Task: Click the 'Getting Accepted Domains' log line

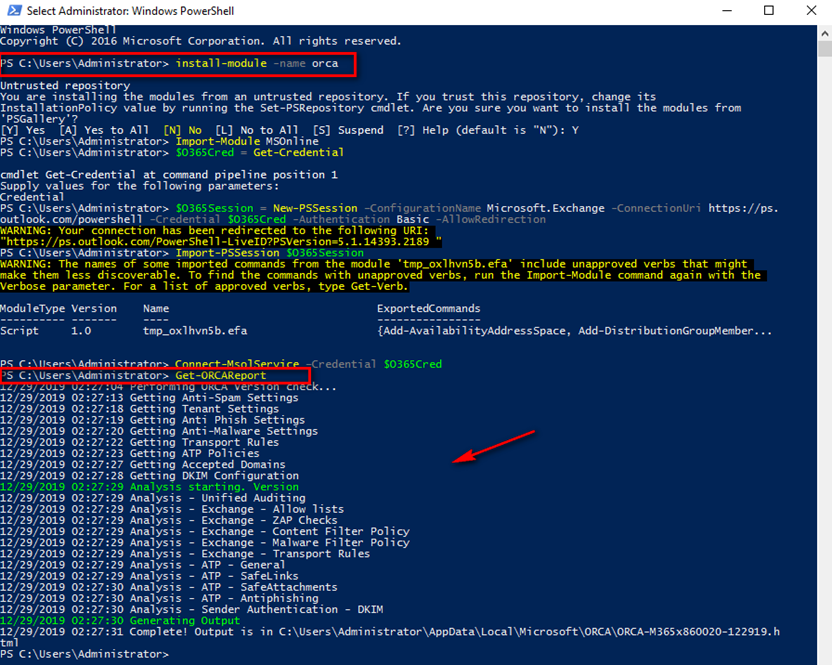Action: tap(143, 464)
